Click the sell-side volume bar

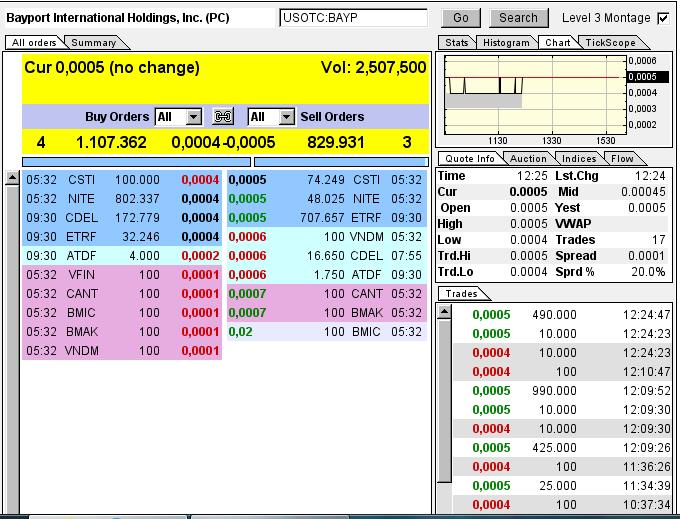pyautogui.click(x=341, y=162)
